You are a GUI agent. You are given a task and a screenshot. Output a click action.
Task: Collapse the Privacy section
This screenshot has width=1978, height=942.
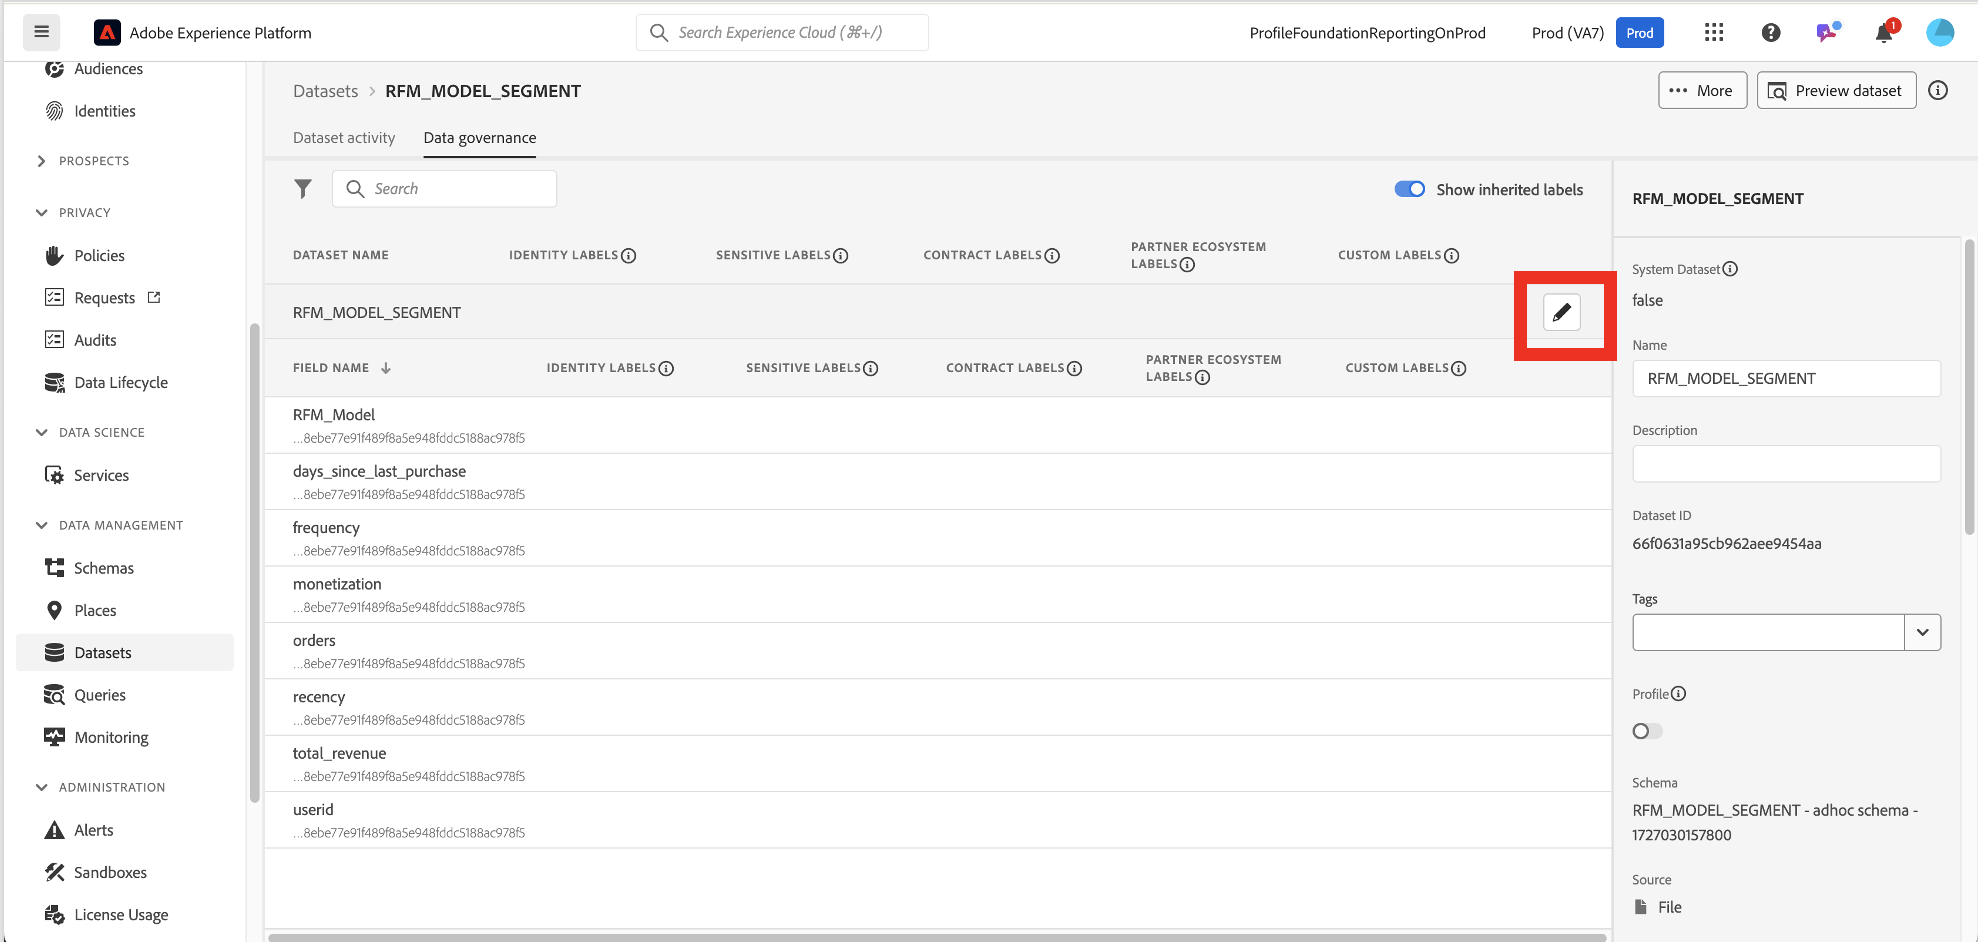41,213
